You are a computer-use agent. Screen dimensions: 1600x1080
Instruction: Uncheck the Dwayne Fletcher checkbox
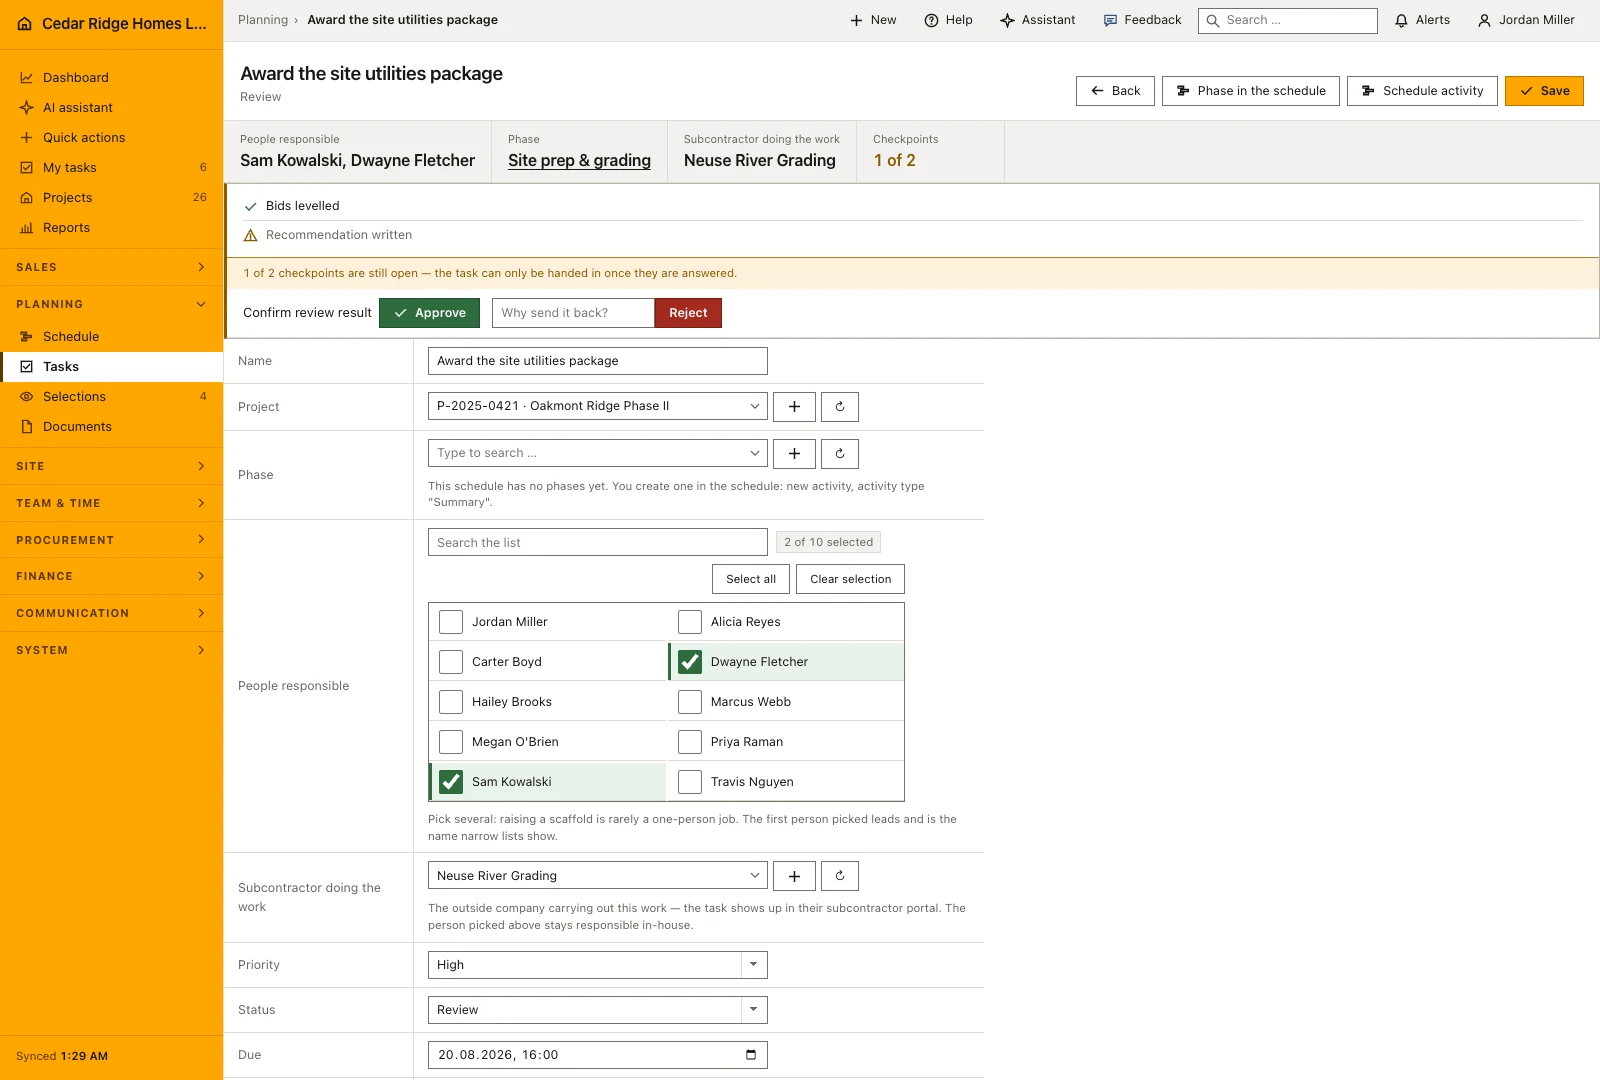click(x=690, y=662)
